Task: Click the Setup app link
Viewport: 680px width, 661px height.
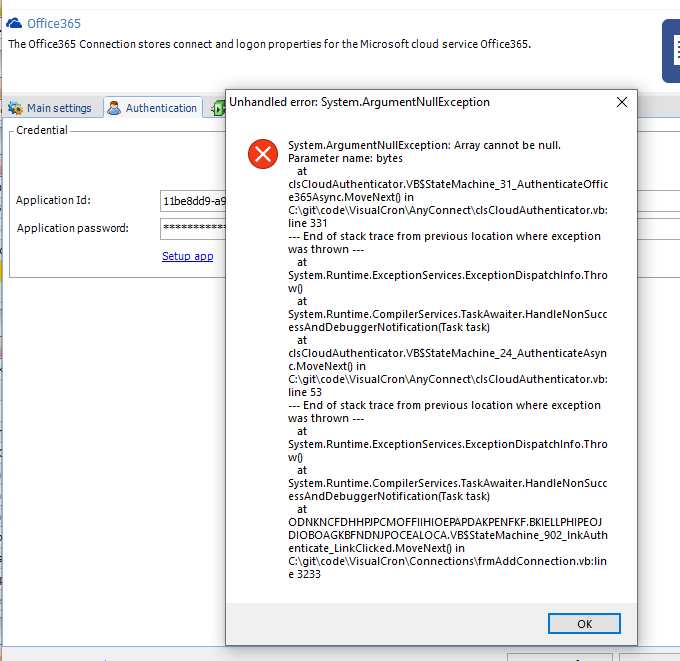Action: [x=187, y=256]
